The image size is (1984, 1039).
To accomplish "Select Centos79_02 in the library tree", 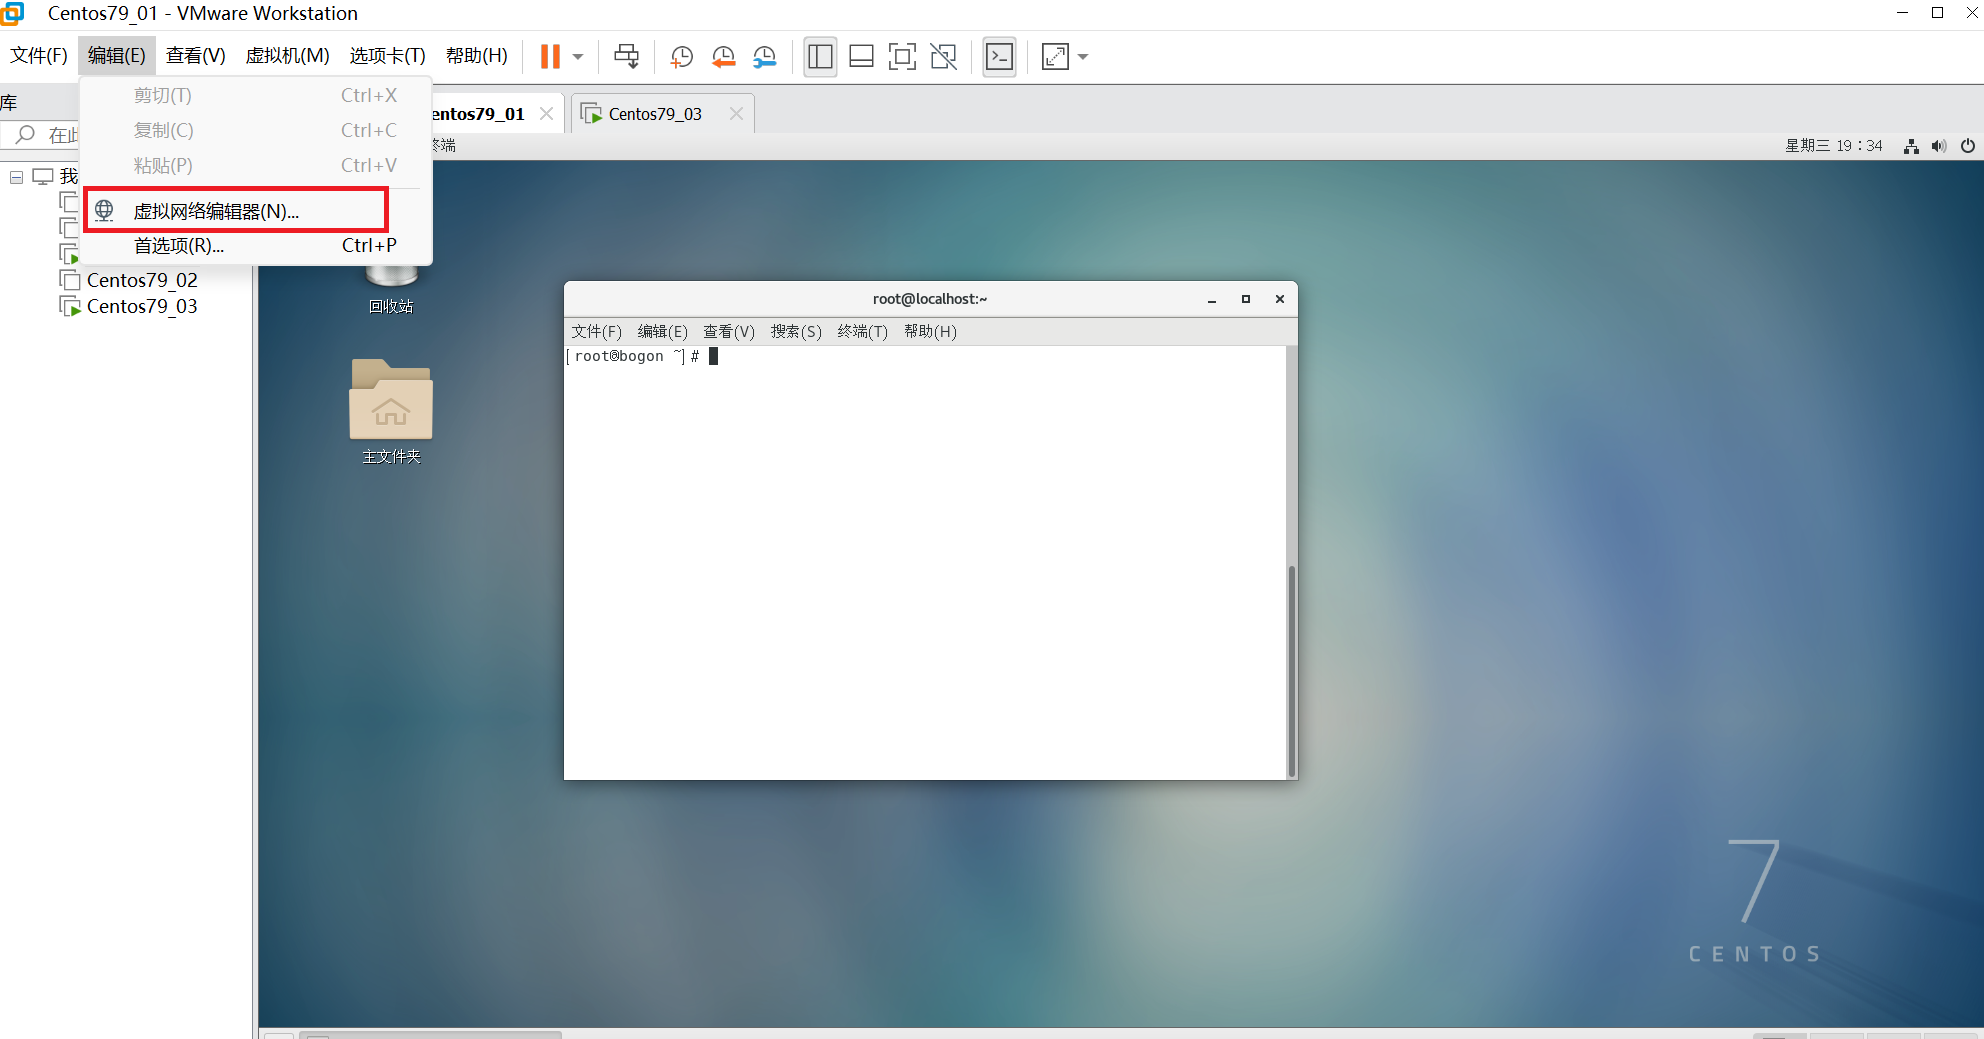I will click(142, 280).
